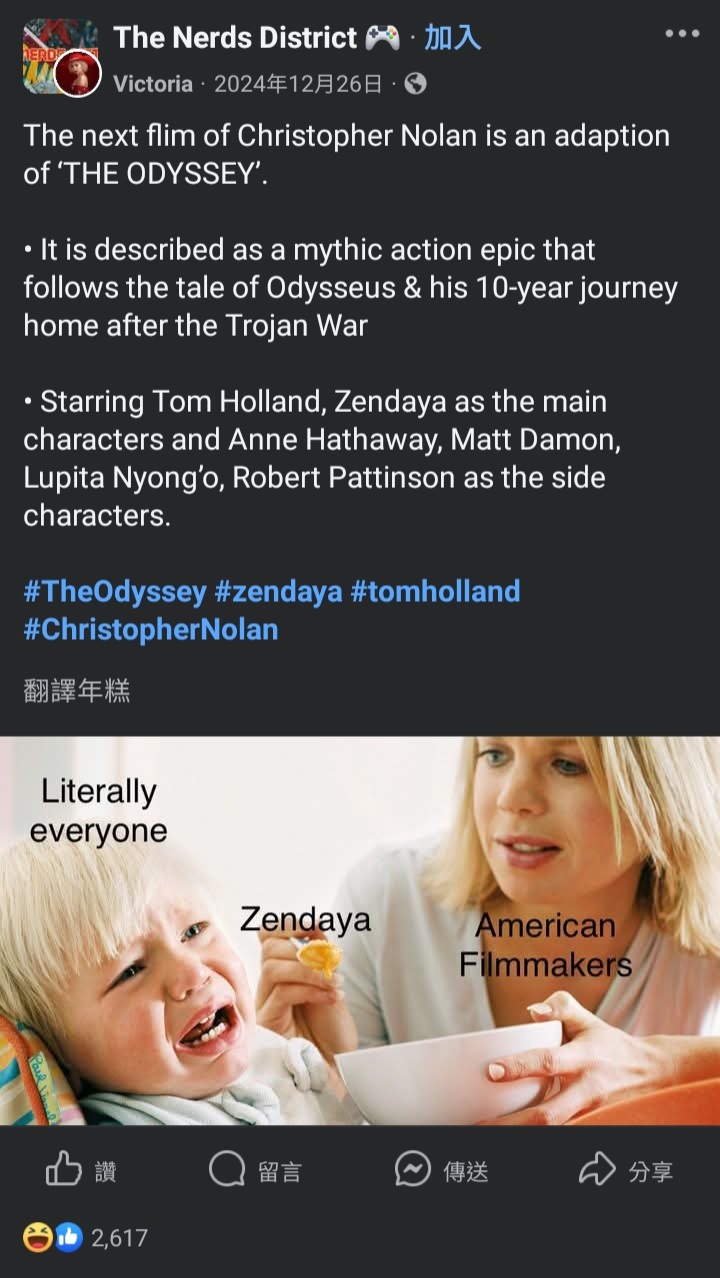Open the three-dot post options menu

click(x=682, y=34)
